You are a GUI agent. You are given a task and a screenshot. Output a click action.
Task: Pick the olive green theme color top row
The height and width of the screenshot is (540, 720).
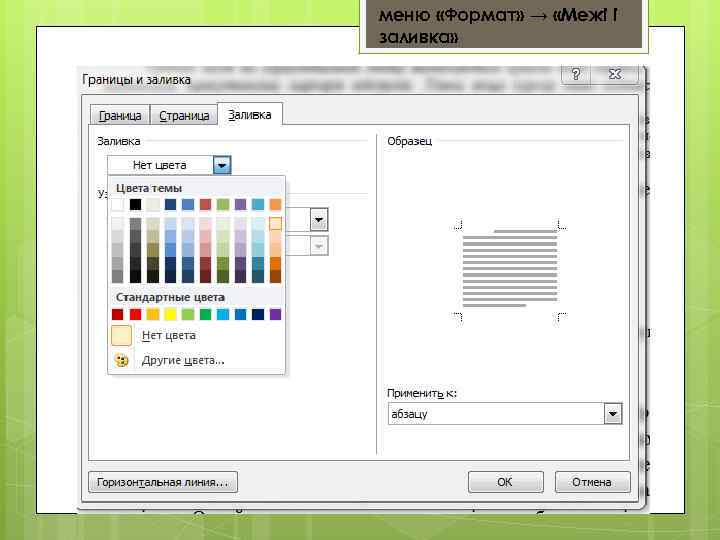pos(223,204)
